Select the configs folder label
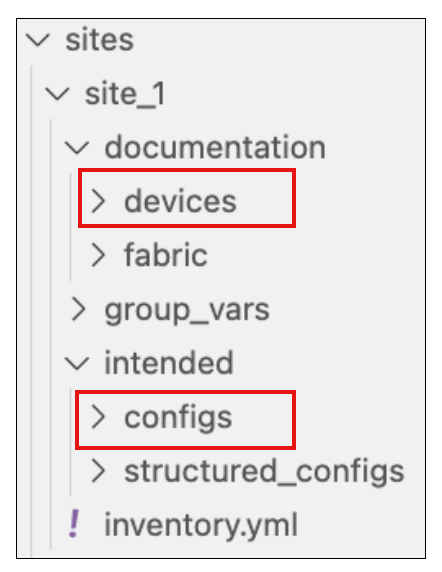 pyautogui.click(x=178, y=418)
